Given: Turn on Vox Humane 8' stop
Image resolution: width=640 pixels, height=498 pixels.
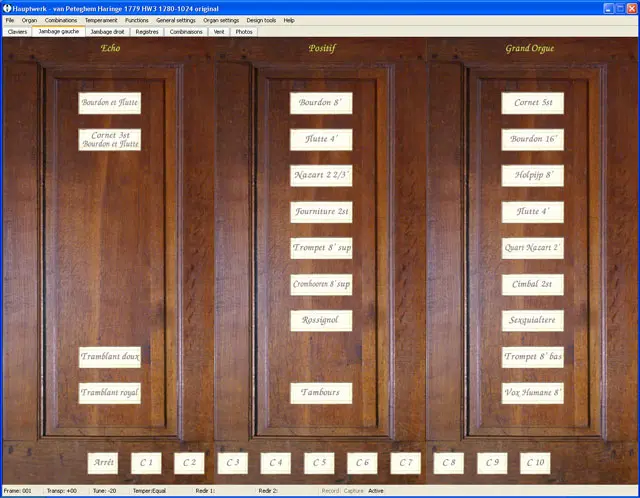Looking at the screenshot, I should (532, 393).
